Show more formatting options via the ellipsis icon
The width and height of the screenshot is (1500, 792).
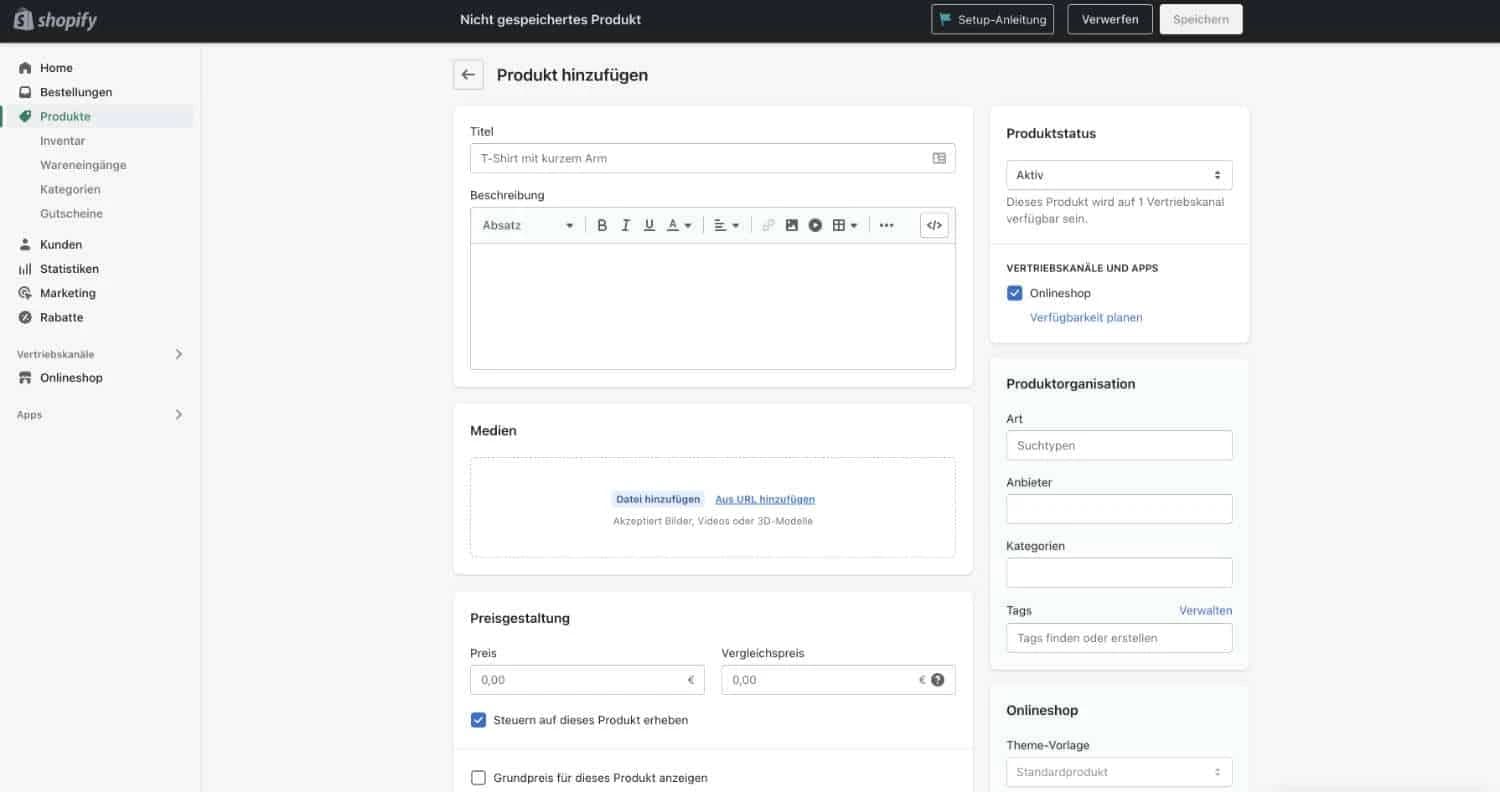tap(886, 225)
